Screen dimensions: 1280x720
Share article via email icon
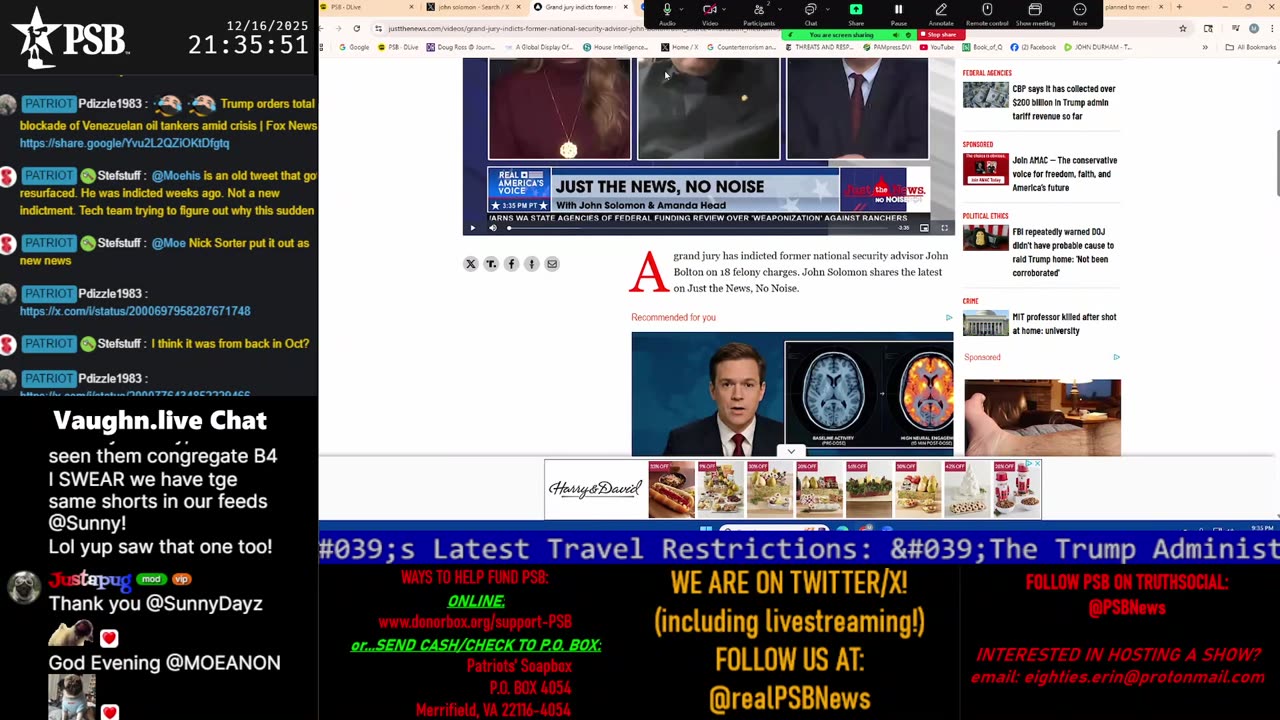pos(551,264)
